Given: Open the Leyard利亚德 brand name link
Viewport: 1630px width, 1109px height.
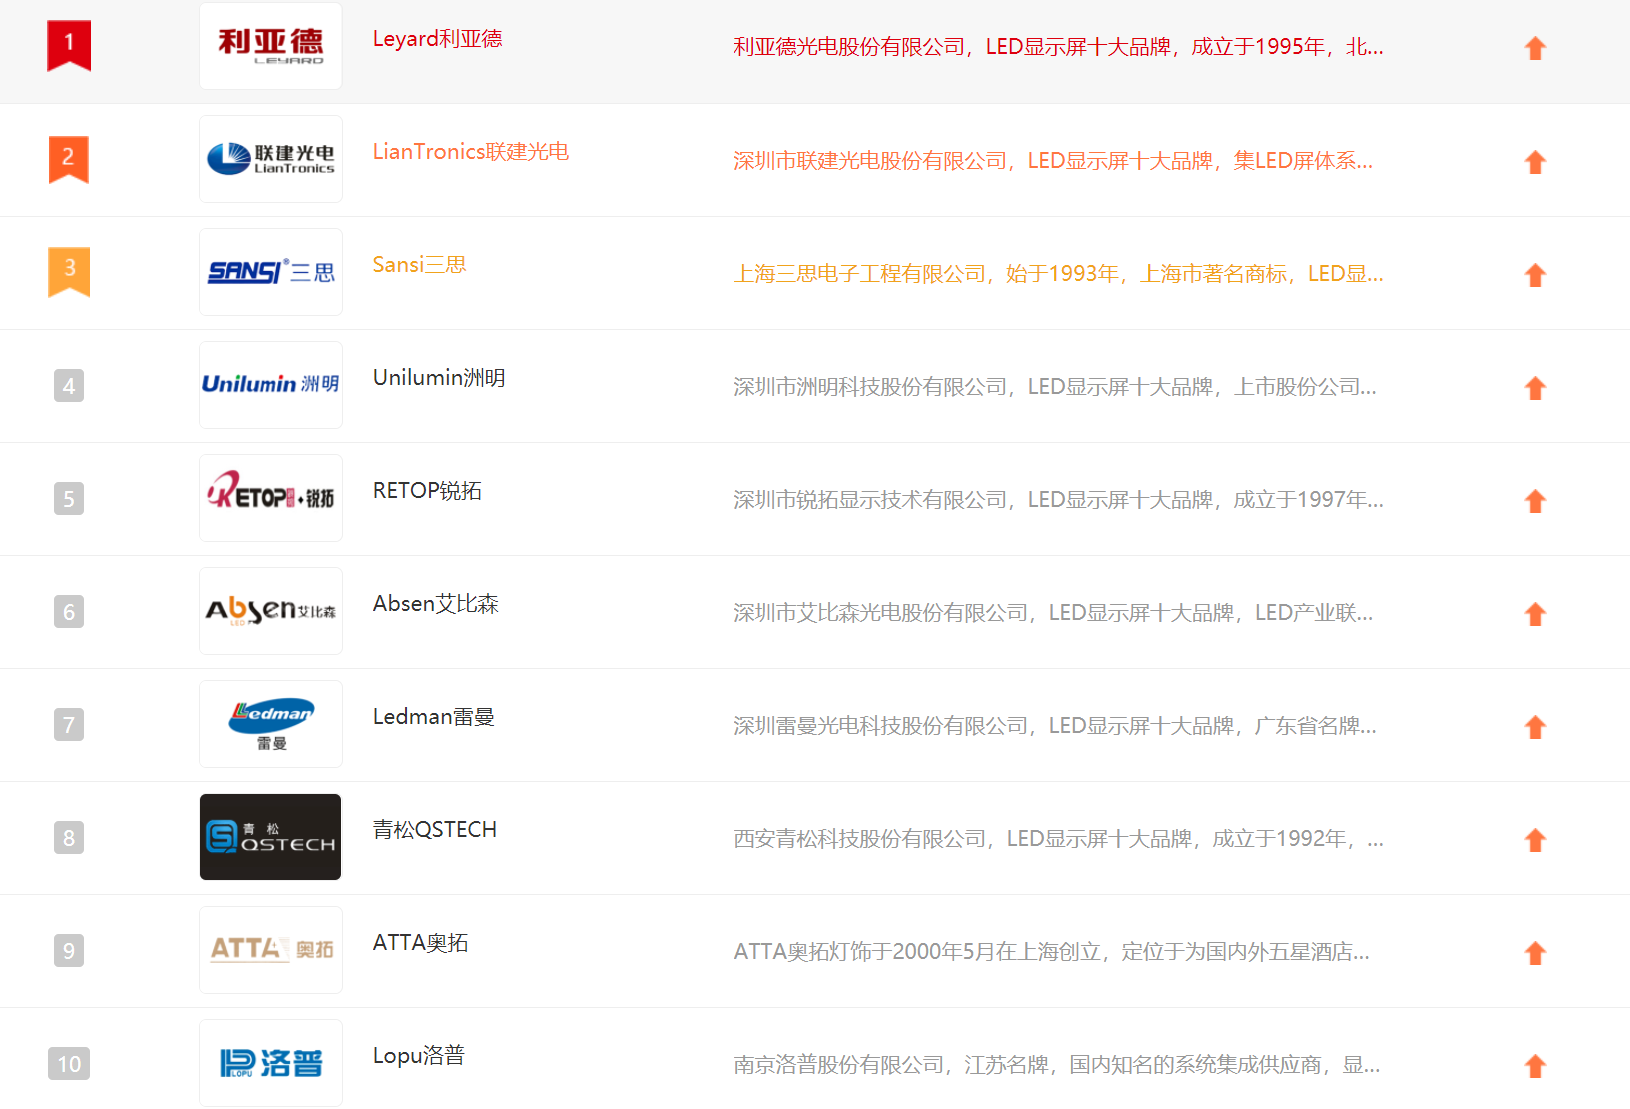Looking at the screenshot, I should click(438, 39).
